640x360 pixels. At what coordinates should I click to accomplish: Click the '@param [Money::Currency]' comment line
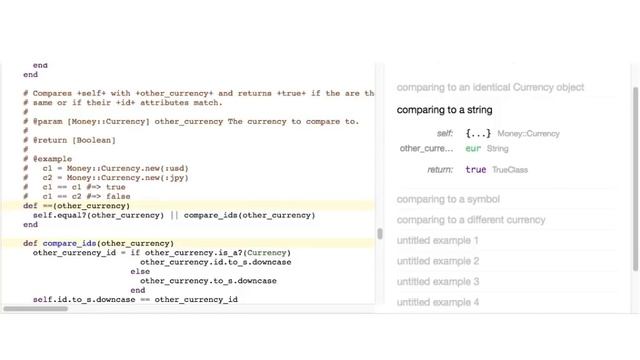tap(191, 121)
